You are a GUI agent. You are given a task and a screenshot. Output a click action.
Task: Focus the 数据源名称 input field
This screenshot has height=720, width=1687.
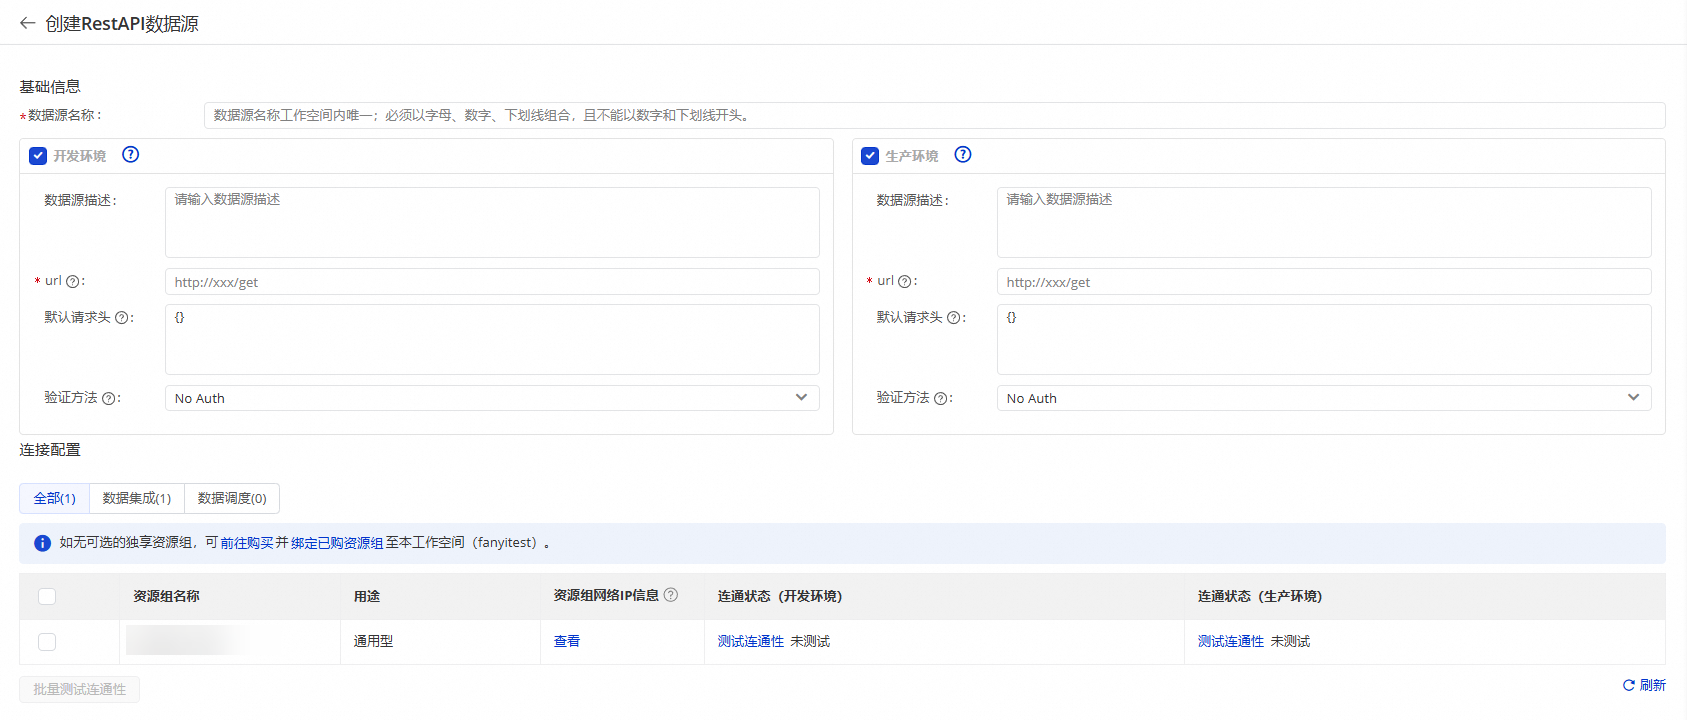[935, 115]
